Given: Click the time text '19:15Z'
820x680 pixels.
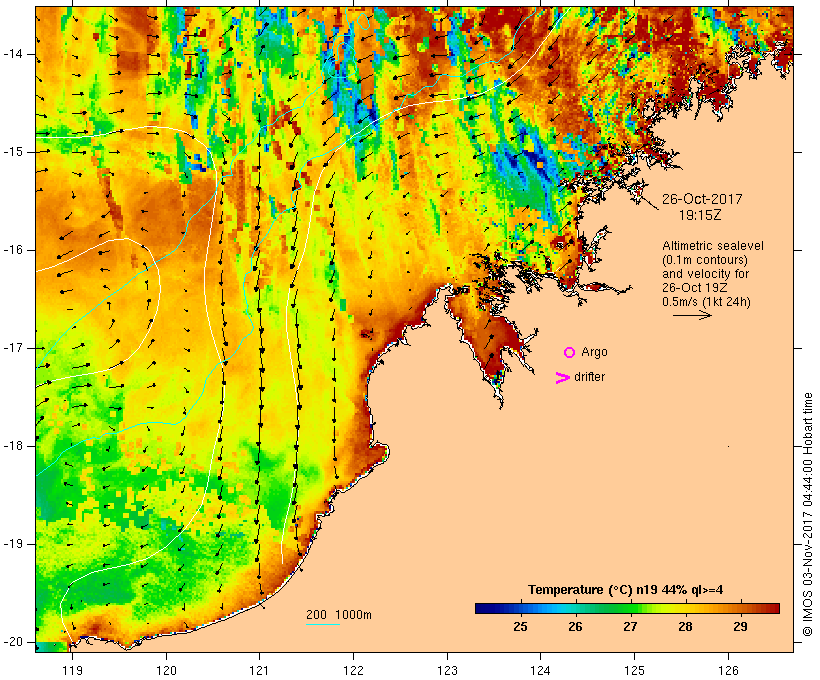Looking at the screenshot, I should (700, 215).
